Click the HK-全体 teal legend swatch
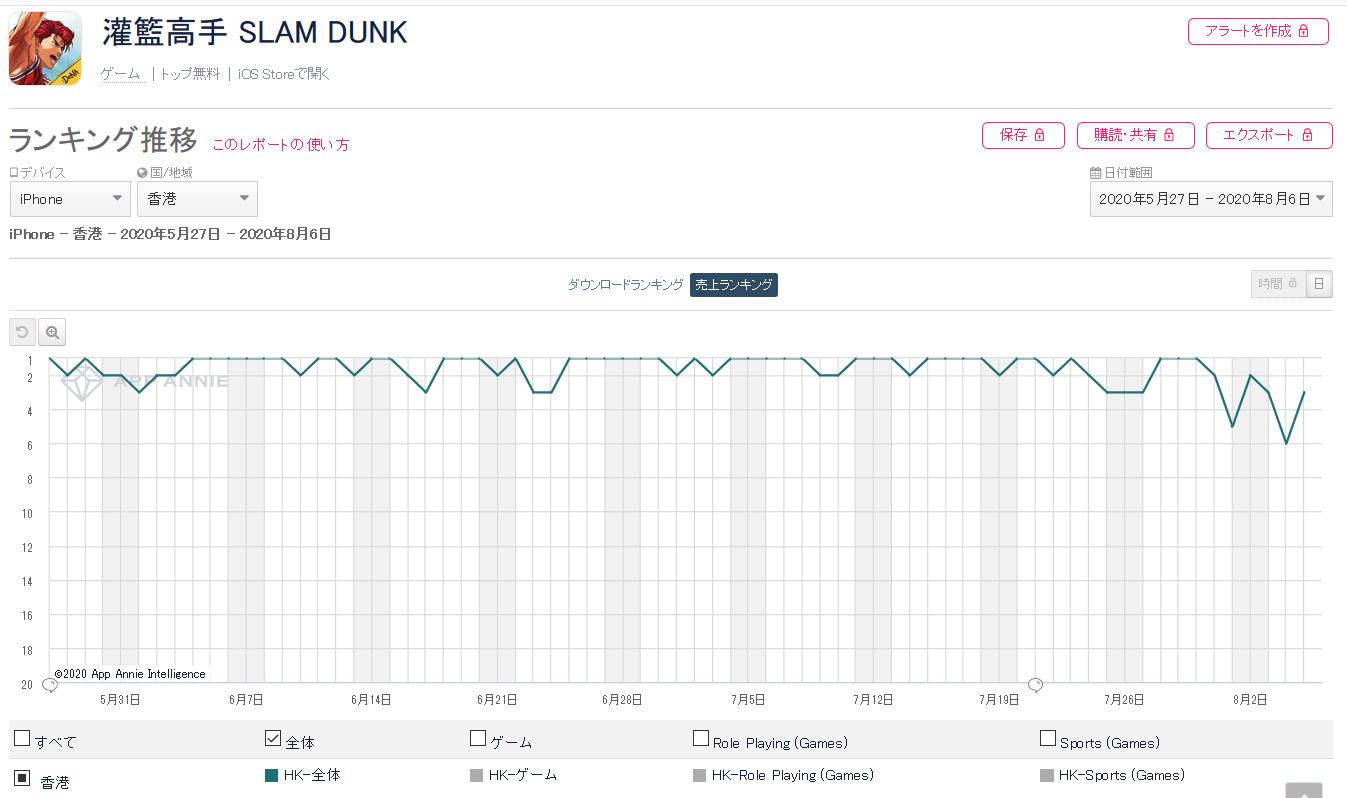This screenshot has height=798, width=1347. [x=271, y=775]
